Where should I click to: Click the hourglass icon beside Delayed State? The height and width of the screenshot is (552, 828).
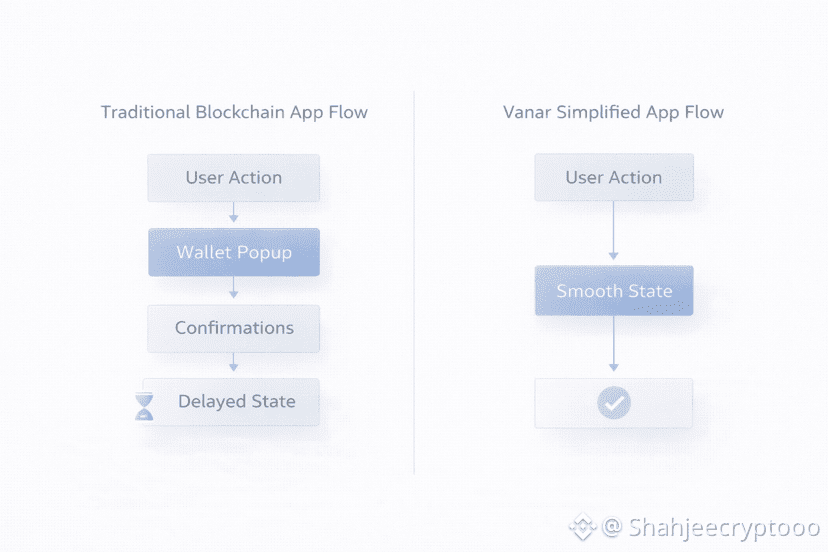[146, 405]
